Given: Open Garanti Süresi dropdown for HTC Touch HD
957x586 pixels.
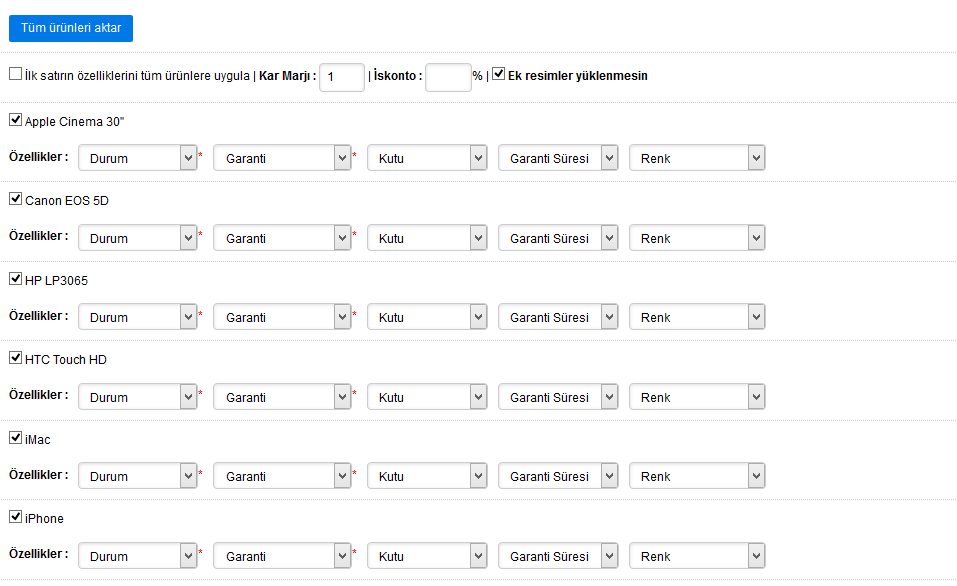Looking at the screenshot, I should [x=558, y=397].
